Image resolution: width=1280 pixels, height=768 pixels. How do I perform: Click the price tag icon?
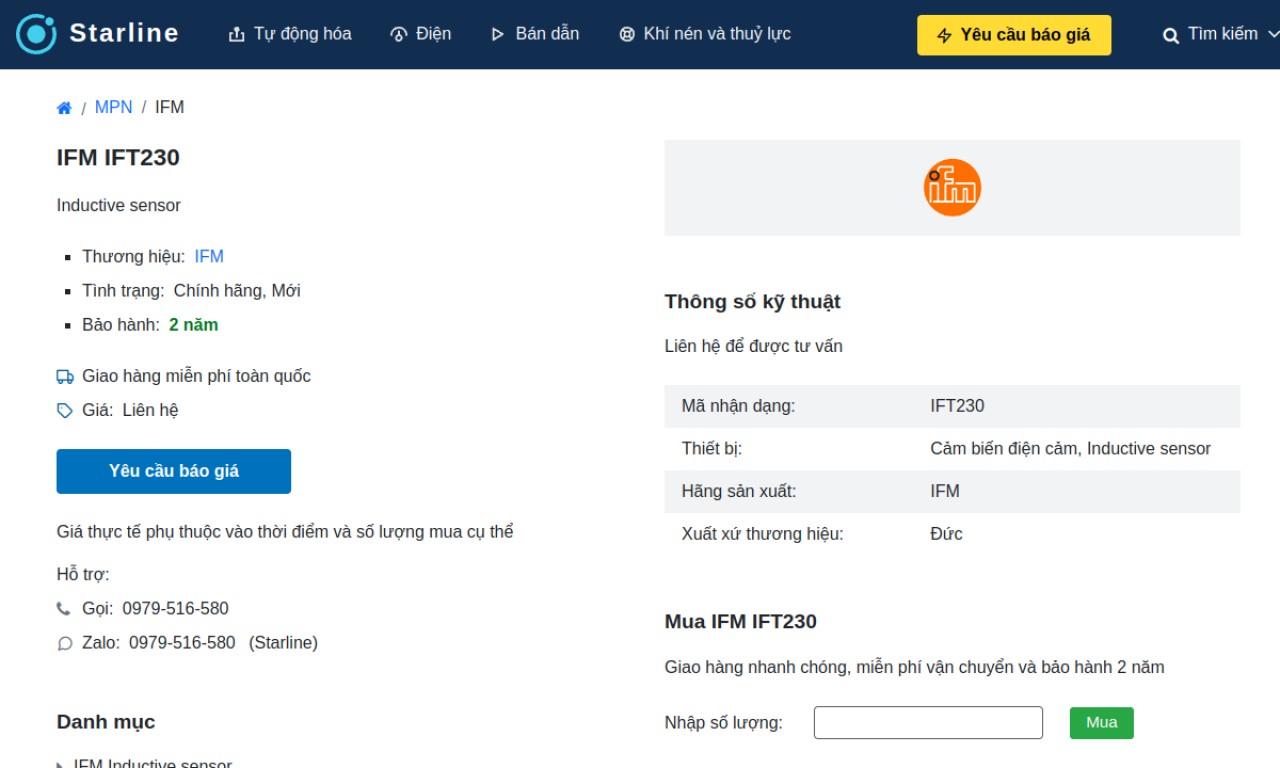pyautogui.click(x=65, y=411)
